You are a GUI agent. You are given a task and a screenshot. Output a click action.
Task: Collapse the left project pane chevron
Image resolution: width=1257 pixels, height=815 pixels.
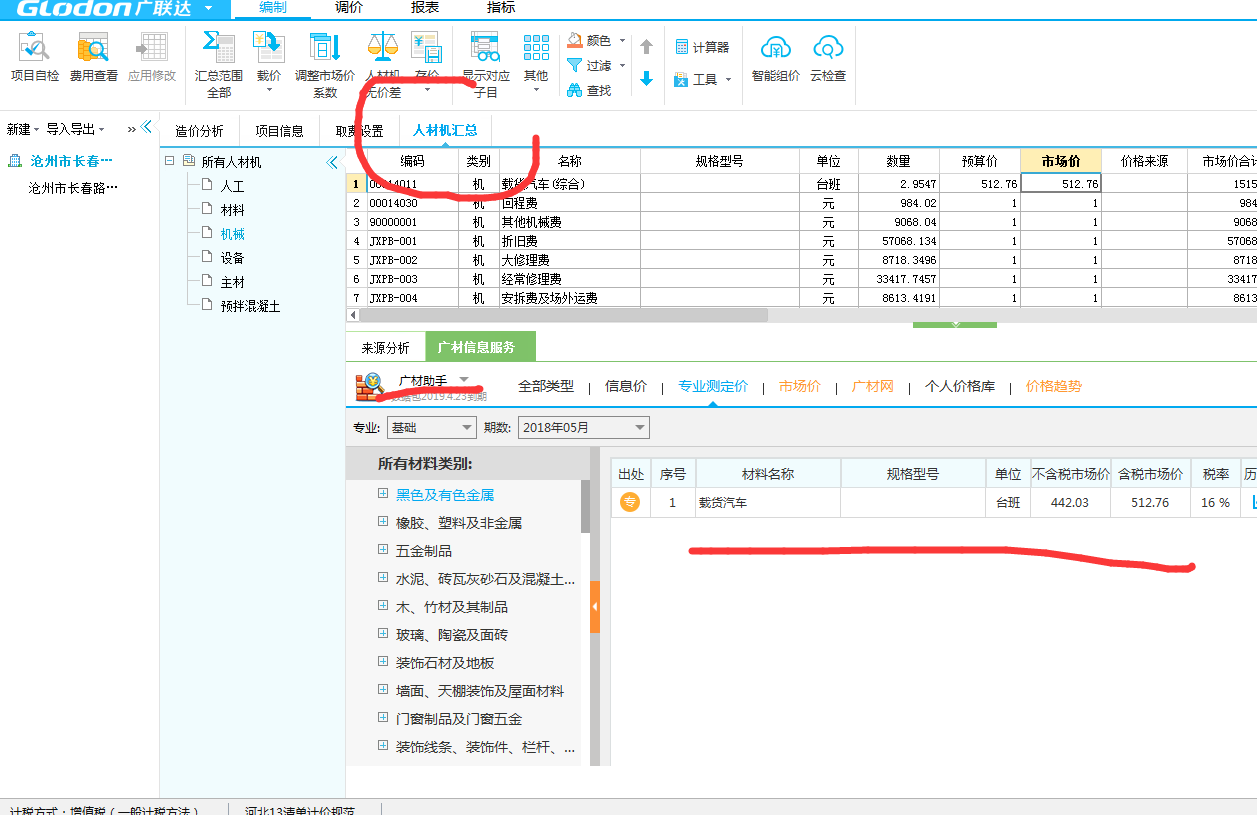(x=146, y=127)
